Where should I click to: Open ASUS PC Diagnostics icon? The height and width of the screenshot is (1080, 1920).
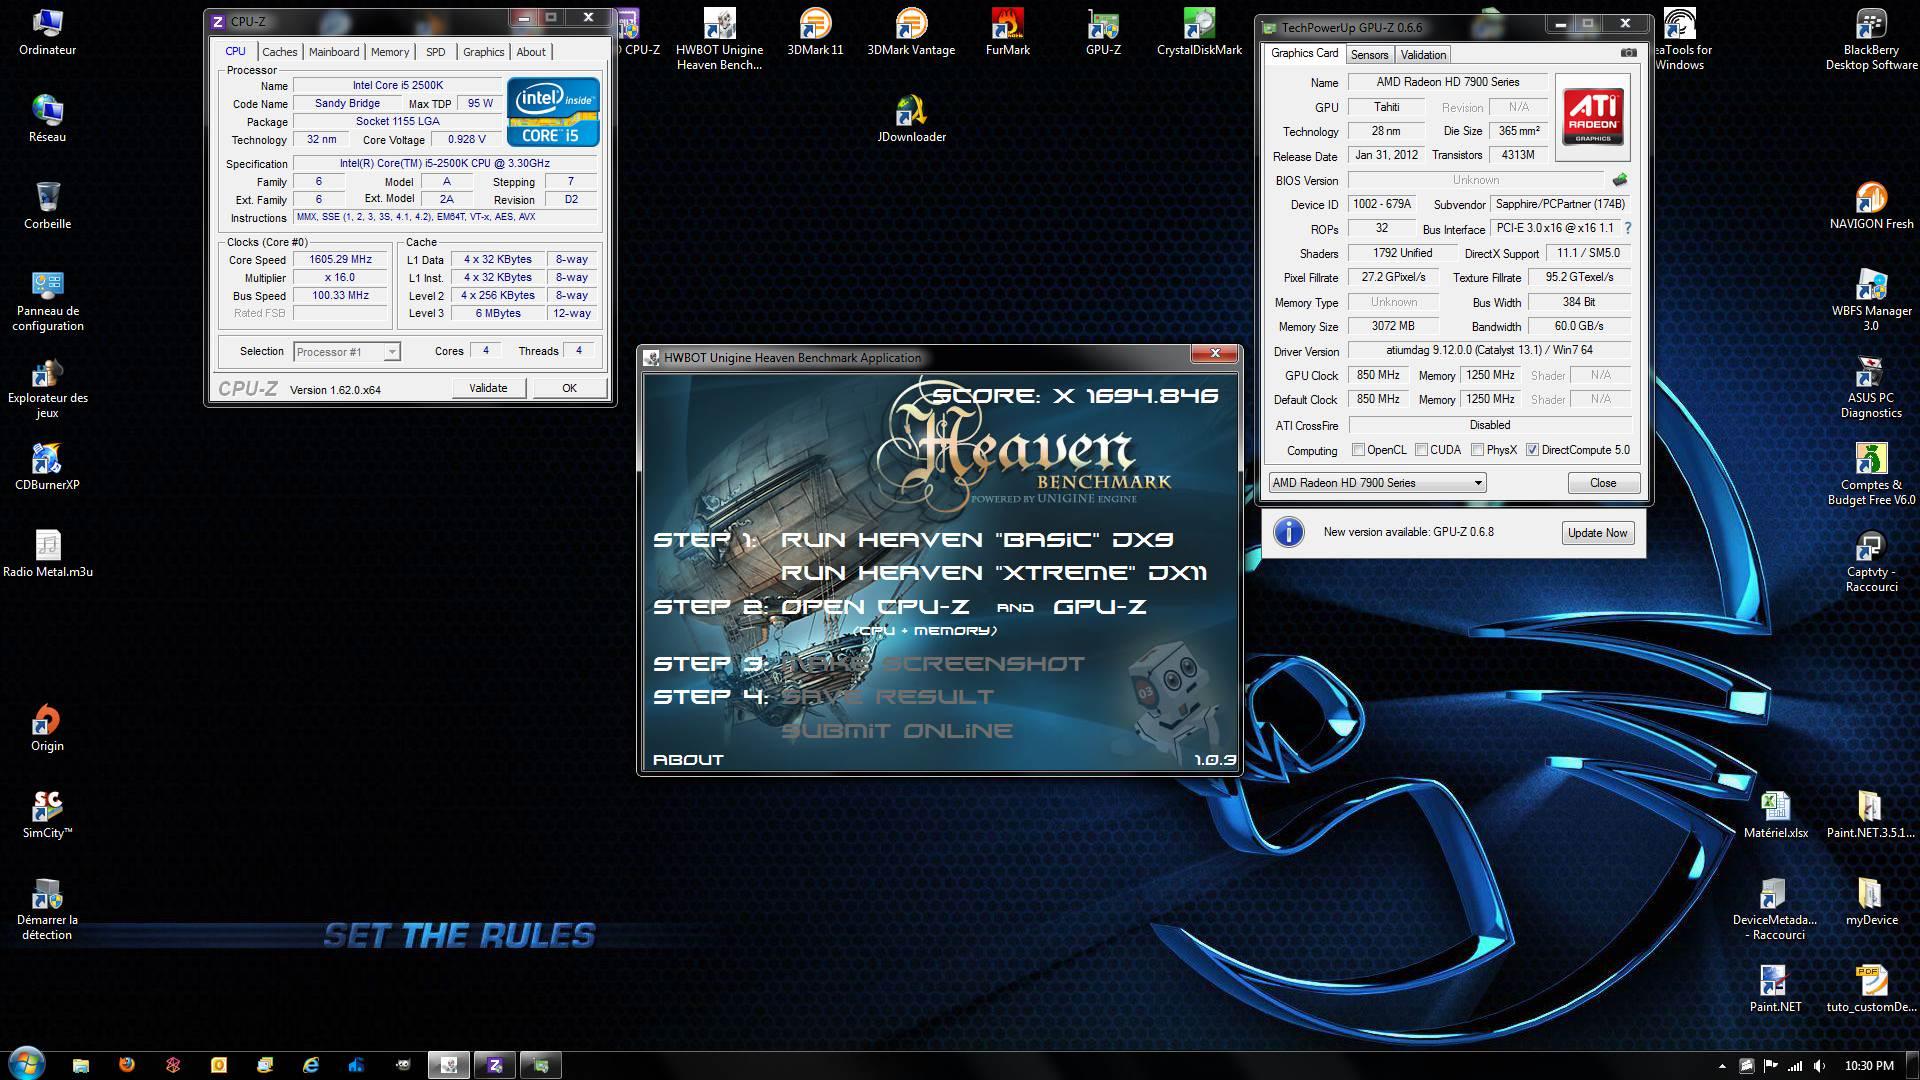(x=1871, y=387)
